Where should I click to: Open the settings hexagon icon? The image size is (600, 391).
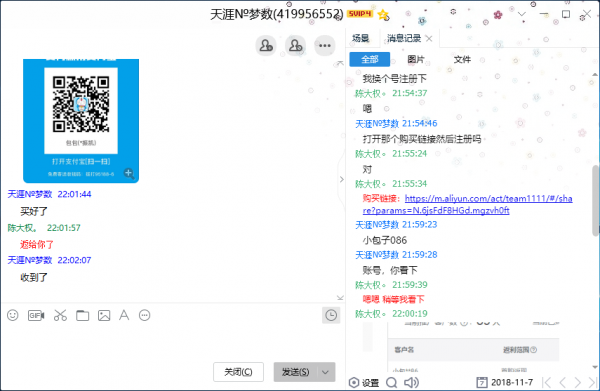tap(354, 382)
